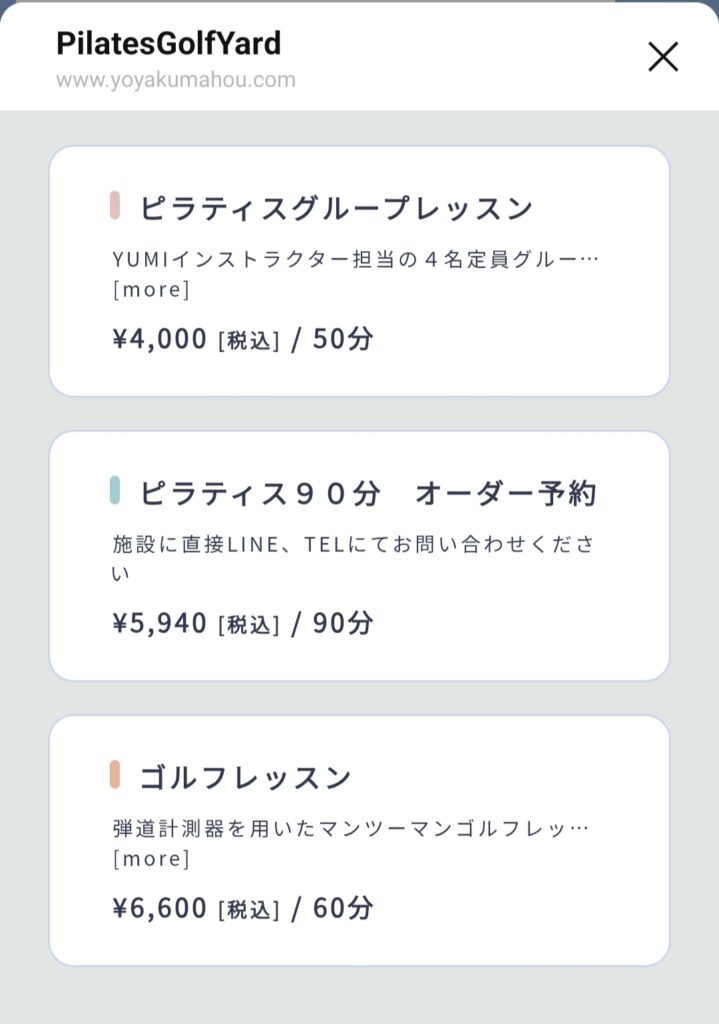Image resolution: width=719 pixels, height=1024 pixels.
Task: Expand [more] under ゴルフレッスン description
Action: pyautogui.click(x=151, y=859)
